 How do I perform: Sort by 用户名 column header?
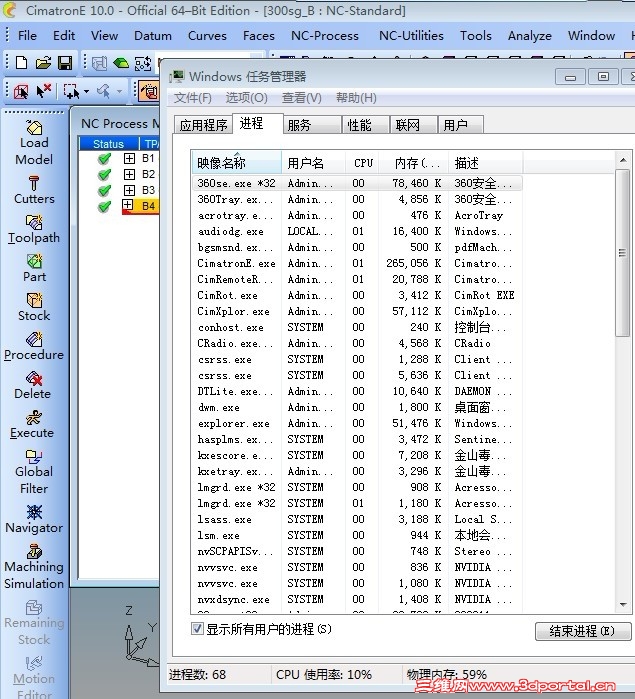point(313,163)
